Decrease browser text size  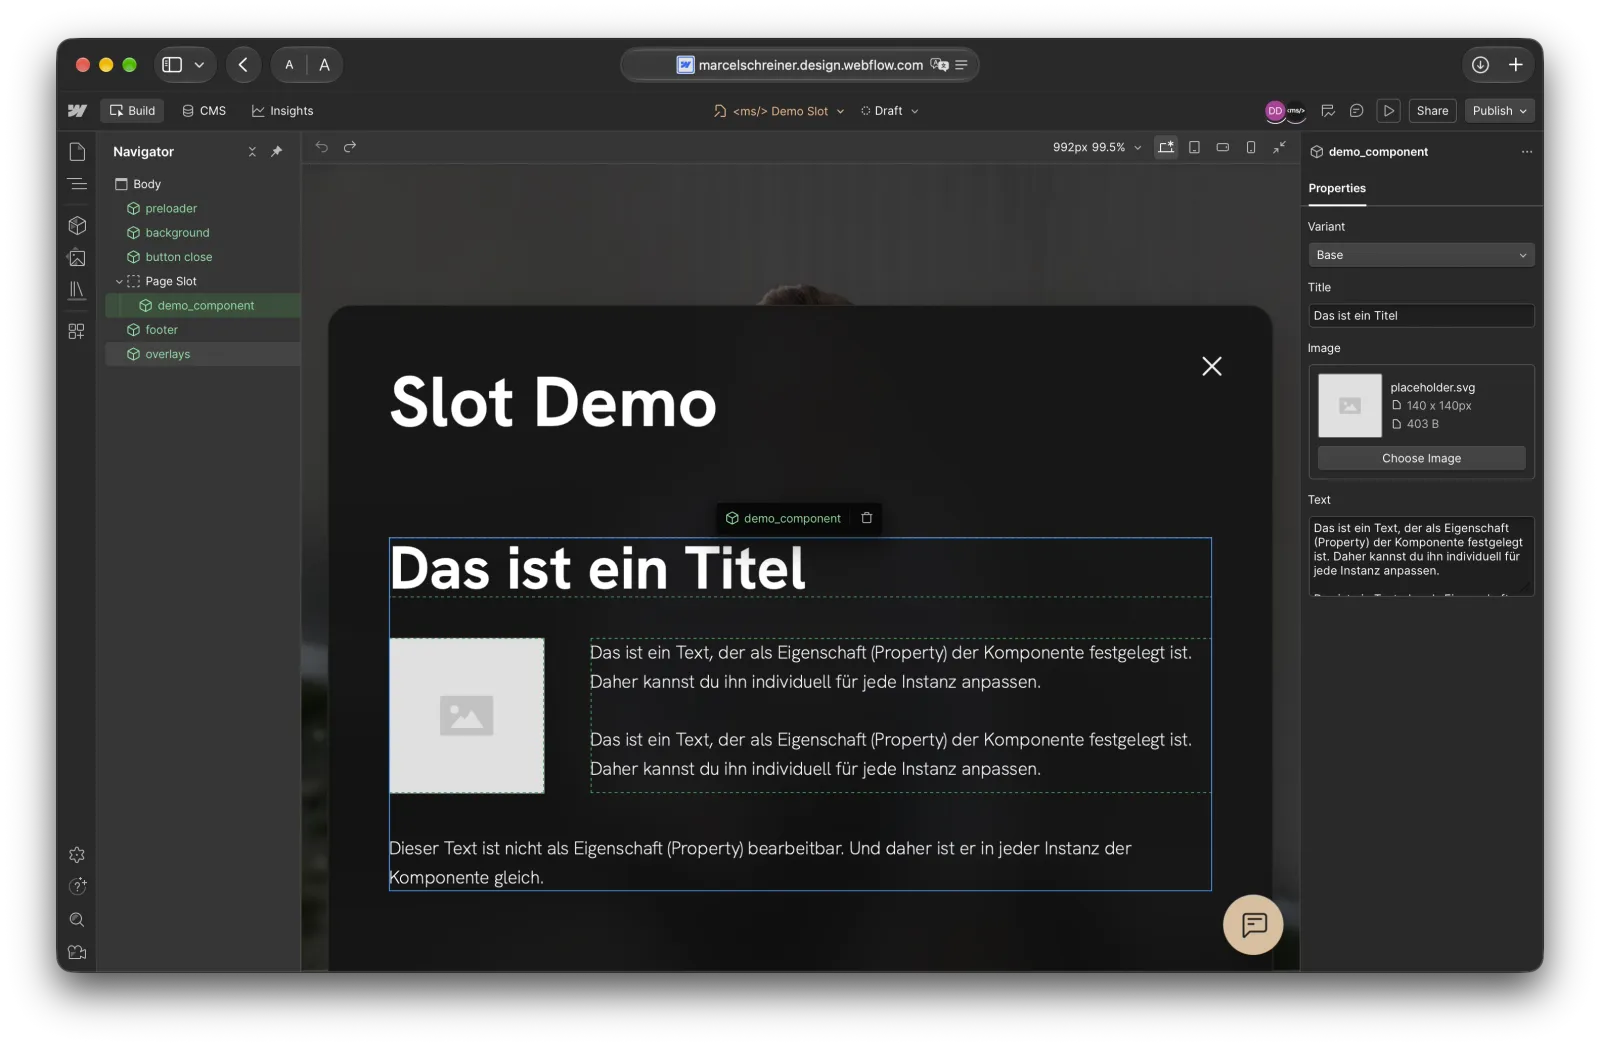click(x=289, y=65)
